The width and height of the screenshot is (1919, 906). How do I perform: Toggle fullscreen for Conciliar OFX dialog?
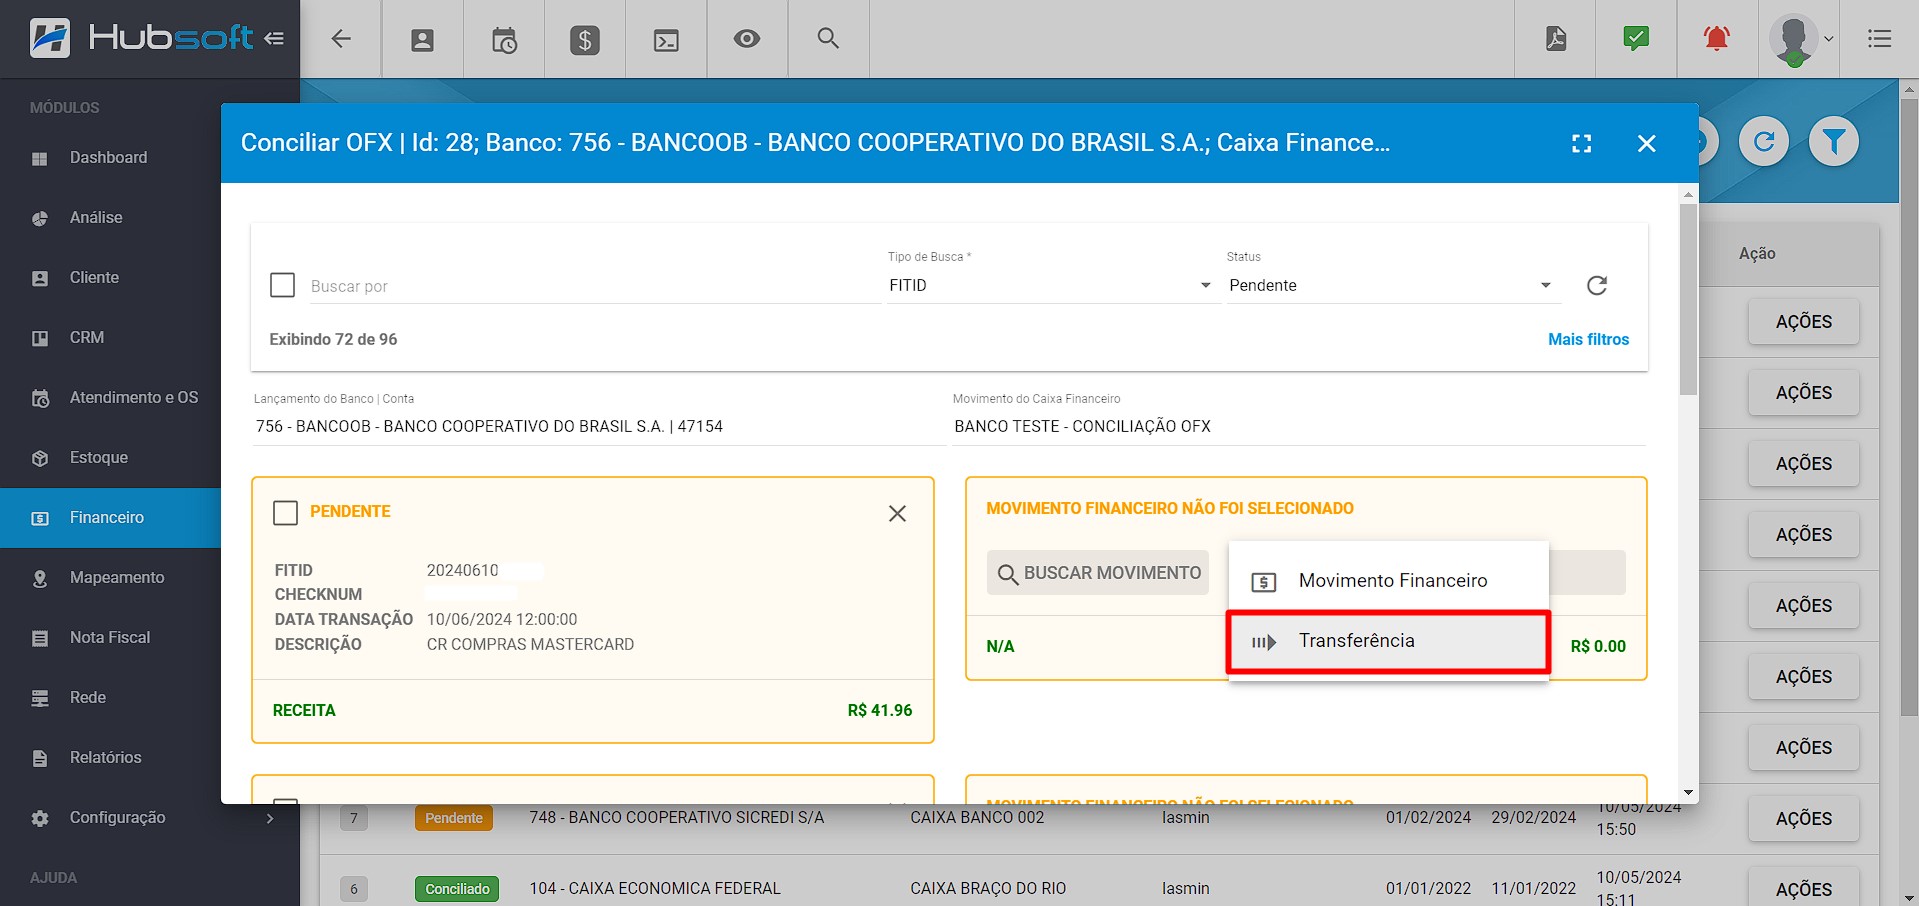point(1581,143)
